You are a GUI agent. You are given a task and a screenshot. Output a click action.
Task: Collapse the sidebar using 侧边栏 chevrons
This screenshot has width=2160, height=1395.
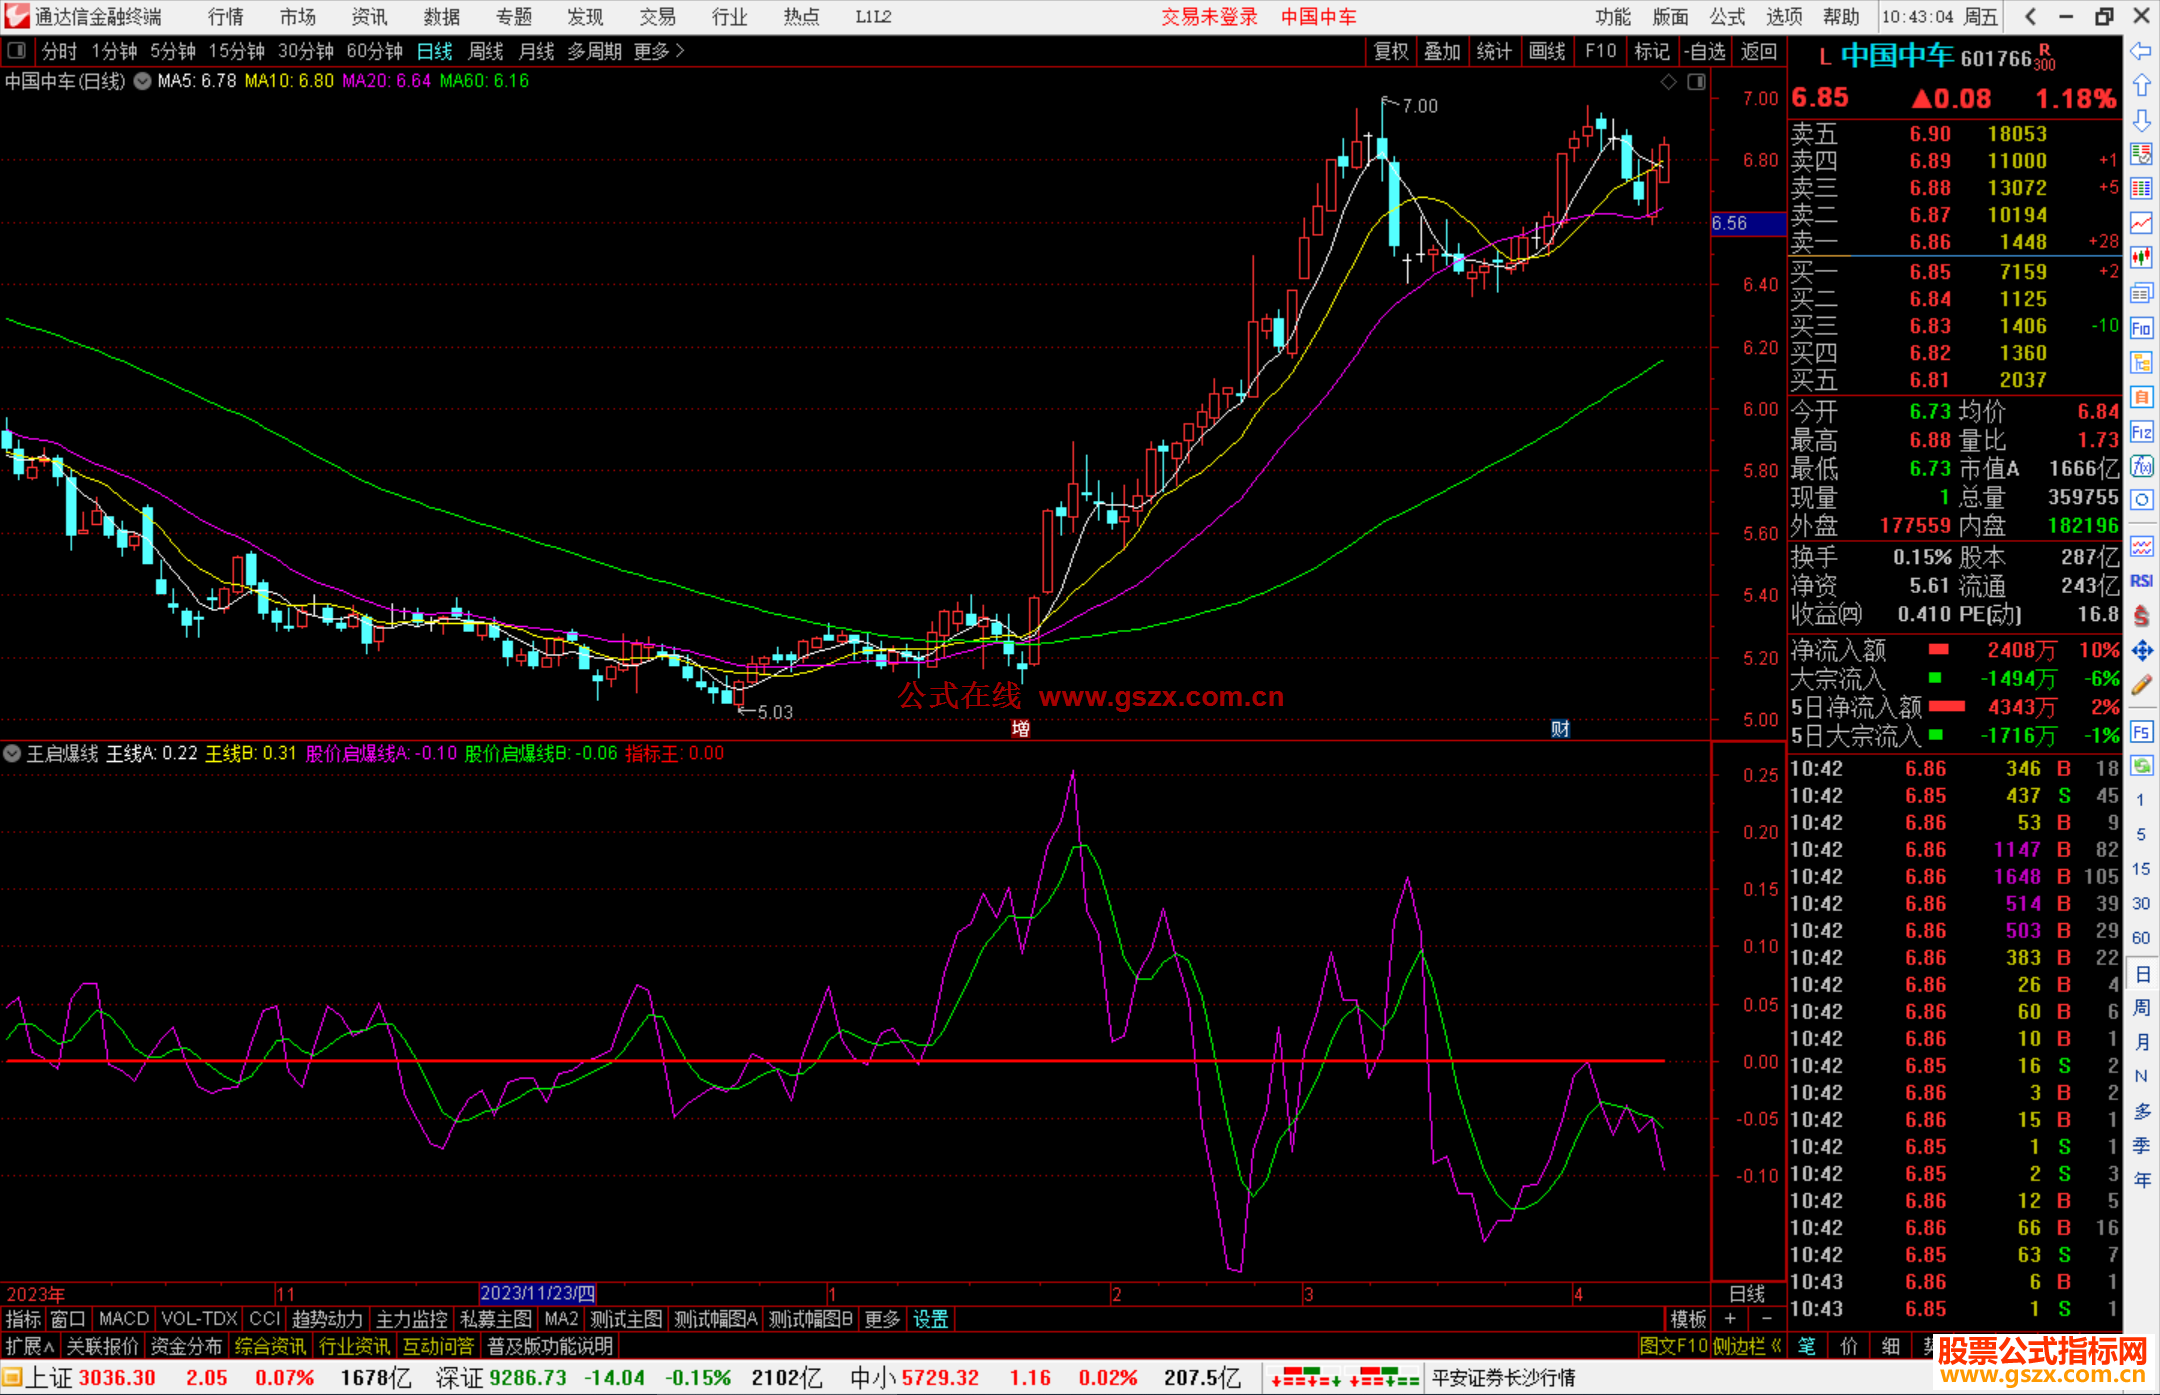pos(1776,1346)
